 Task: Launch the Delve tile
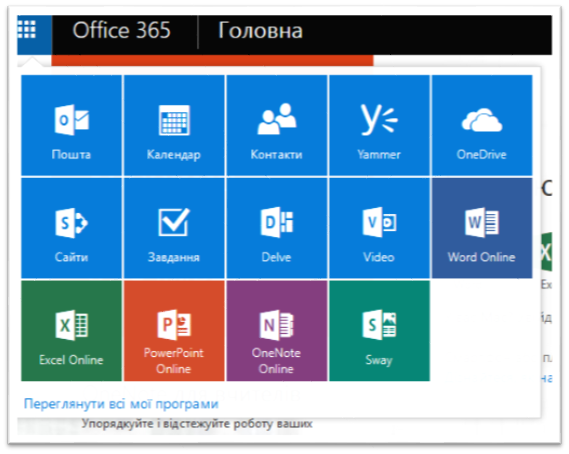[277, 228]
